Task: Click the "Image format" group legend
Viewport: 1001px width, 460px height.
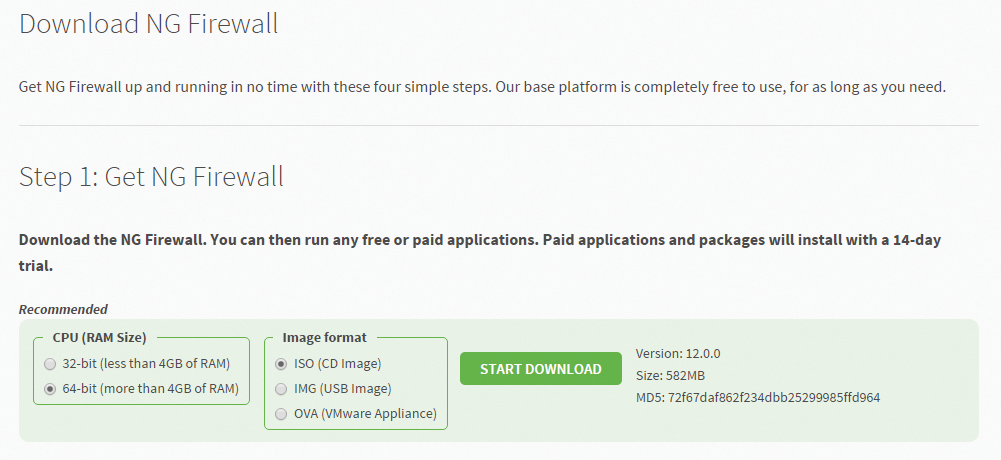Action: [x=325, y=337]
